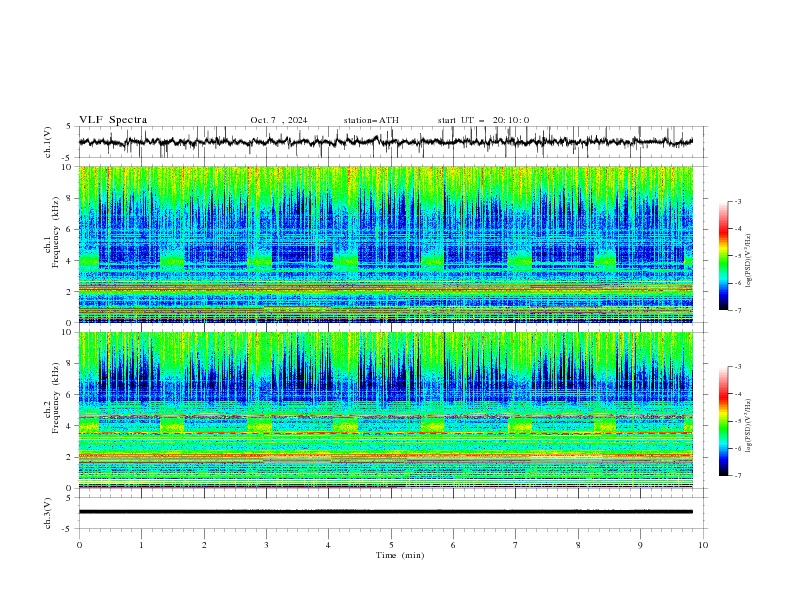
Task: Click the upper color bar 'log(PSD)(V²/Hz)' label
Action: (749, 261)
